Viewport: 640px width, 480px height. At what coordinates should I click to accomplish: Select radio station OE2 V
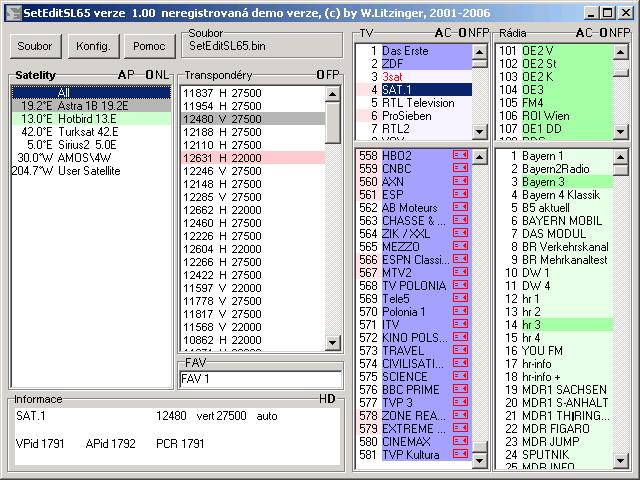[555, 51]
